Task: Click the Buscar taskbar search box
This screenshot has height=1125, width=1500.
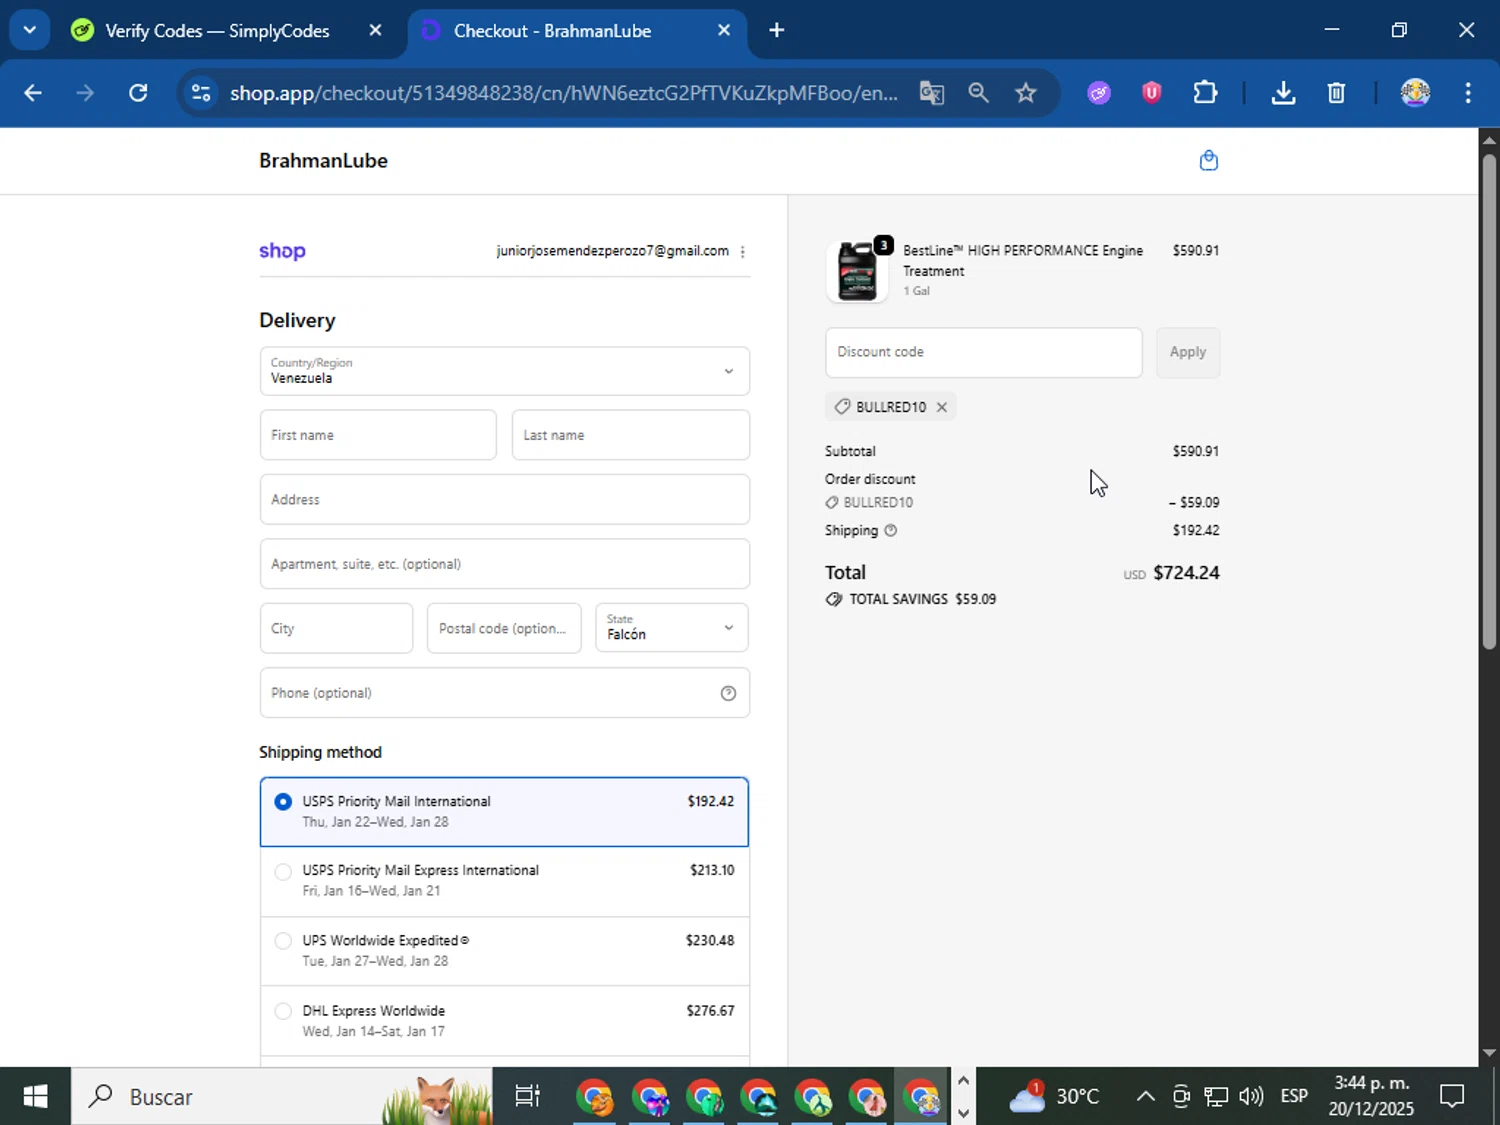Action: 281,1096
